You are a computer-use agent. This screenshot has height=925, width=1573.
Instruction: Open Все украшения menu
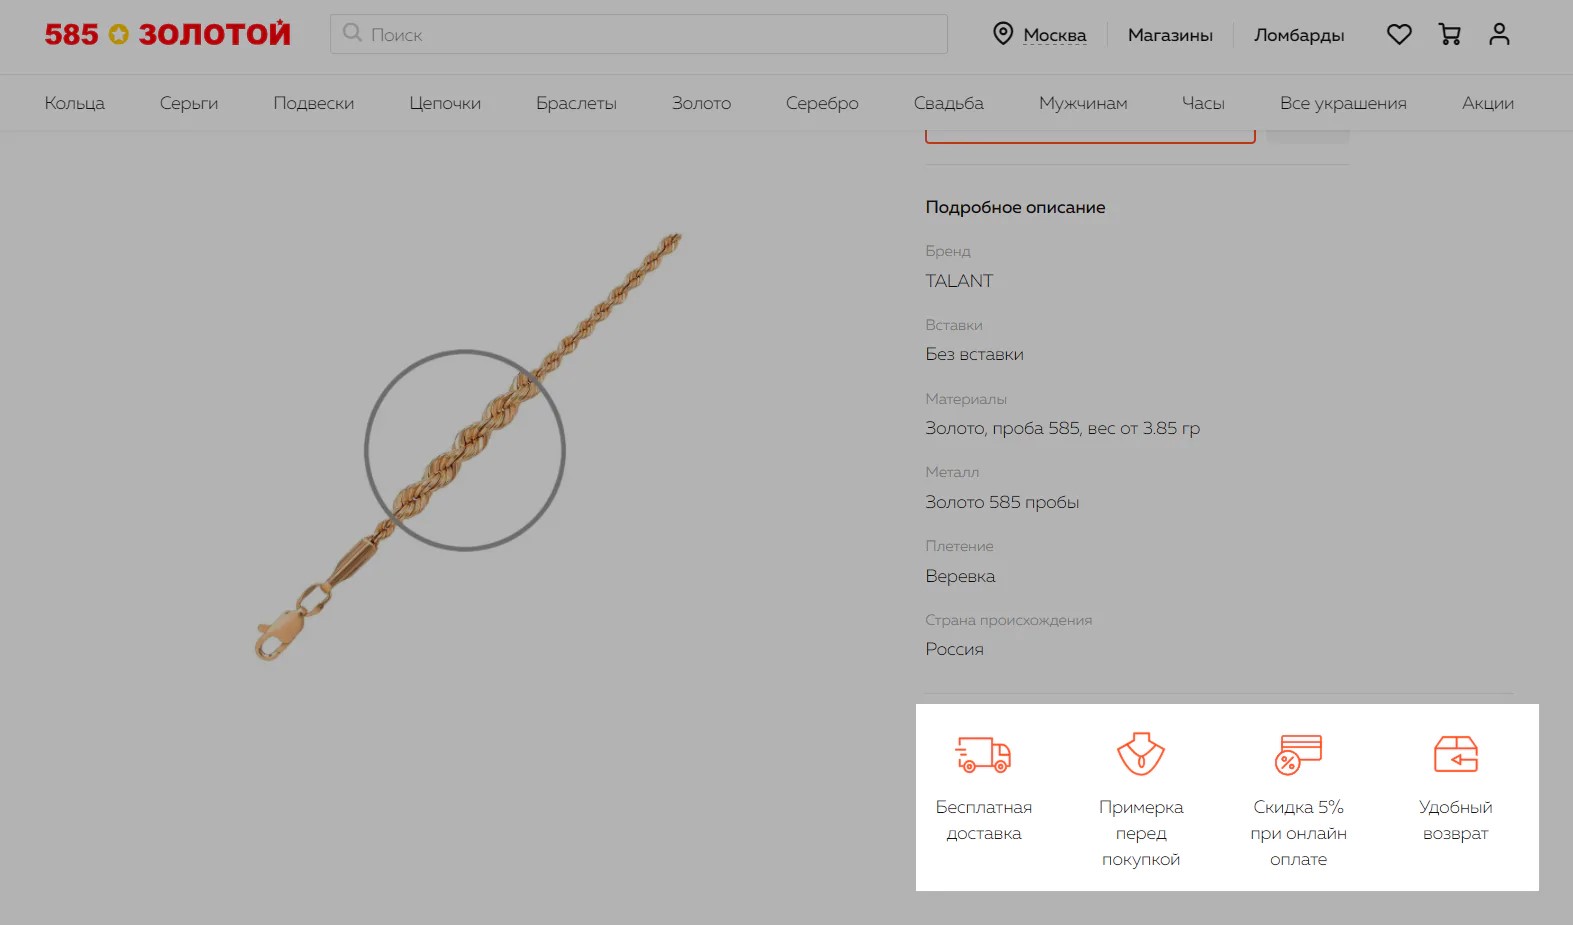click(1343, 103)
